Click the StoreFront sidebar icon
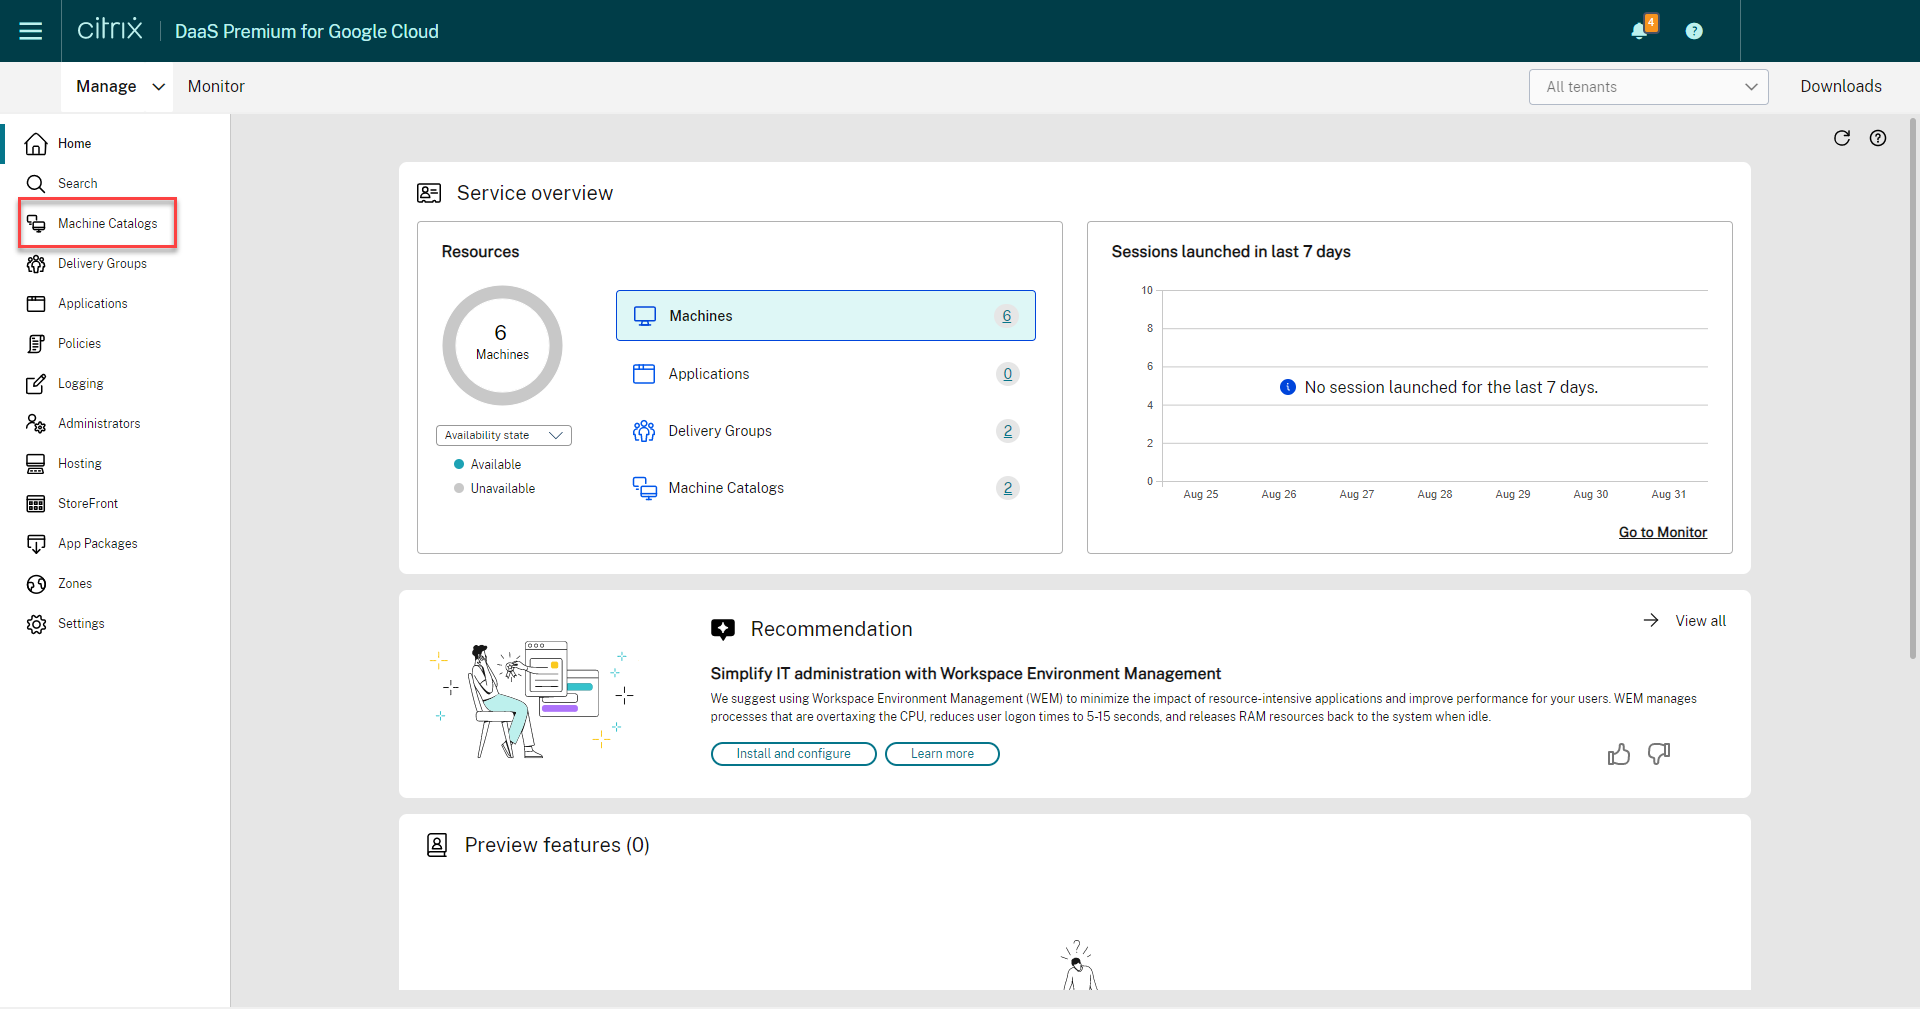 (x=36, y=503)
